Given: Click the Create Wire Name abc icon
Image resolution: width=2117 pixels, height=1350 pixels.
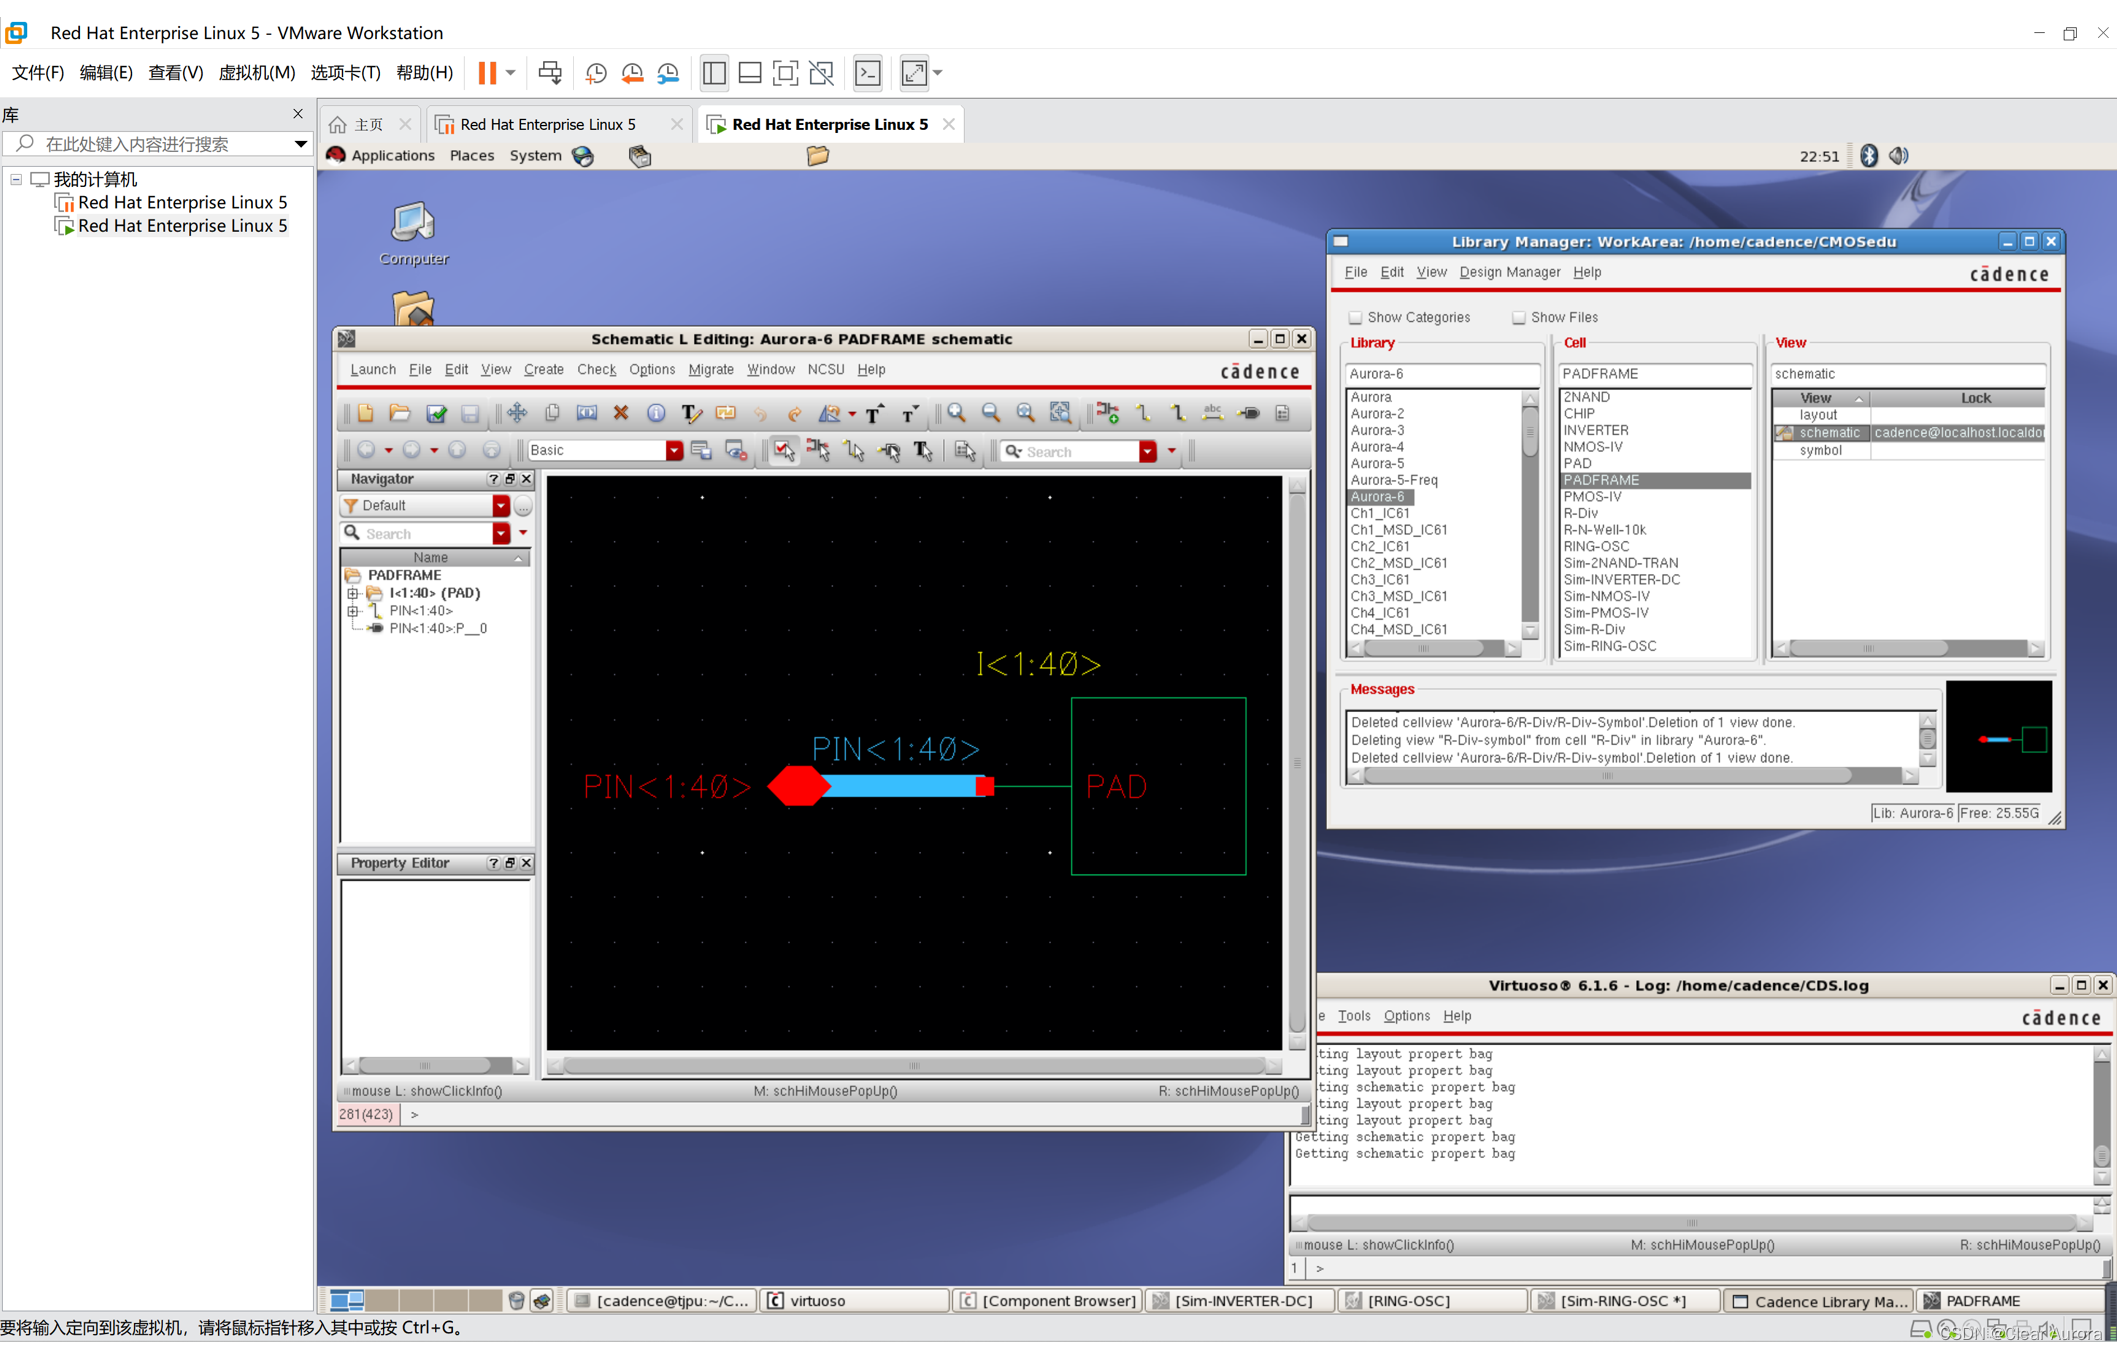Looking at the screenshot, I should [x=1213, y=413].
